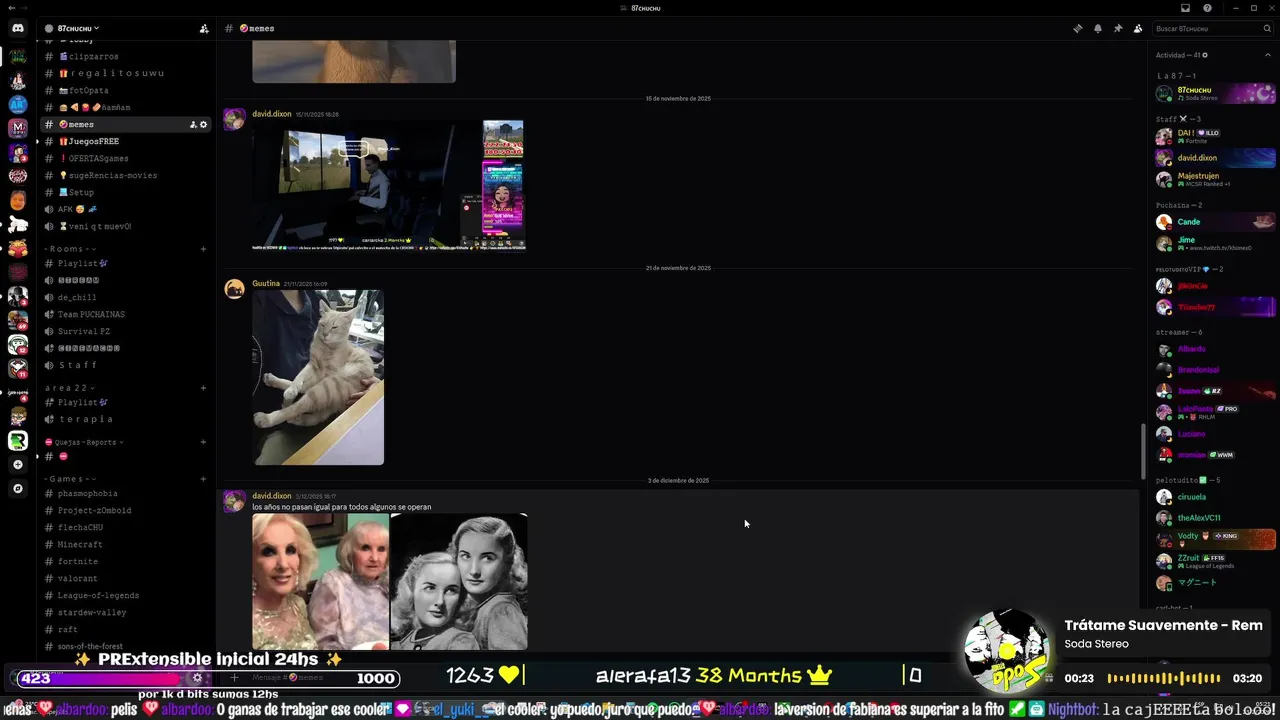
Task: Click Goutina's username in chat
Action: (x=266, y=284)
